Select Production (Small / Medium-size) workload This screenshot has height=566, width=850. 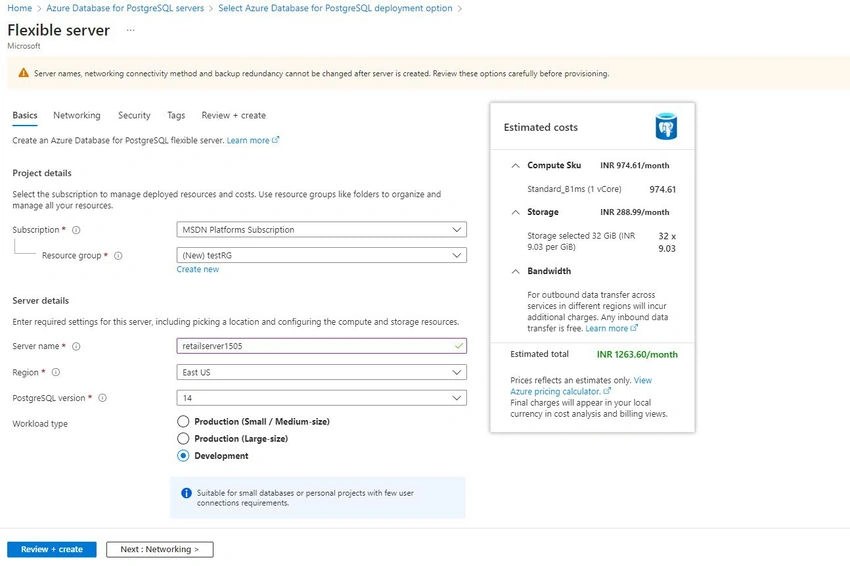click(x=183, y=421)
